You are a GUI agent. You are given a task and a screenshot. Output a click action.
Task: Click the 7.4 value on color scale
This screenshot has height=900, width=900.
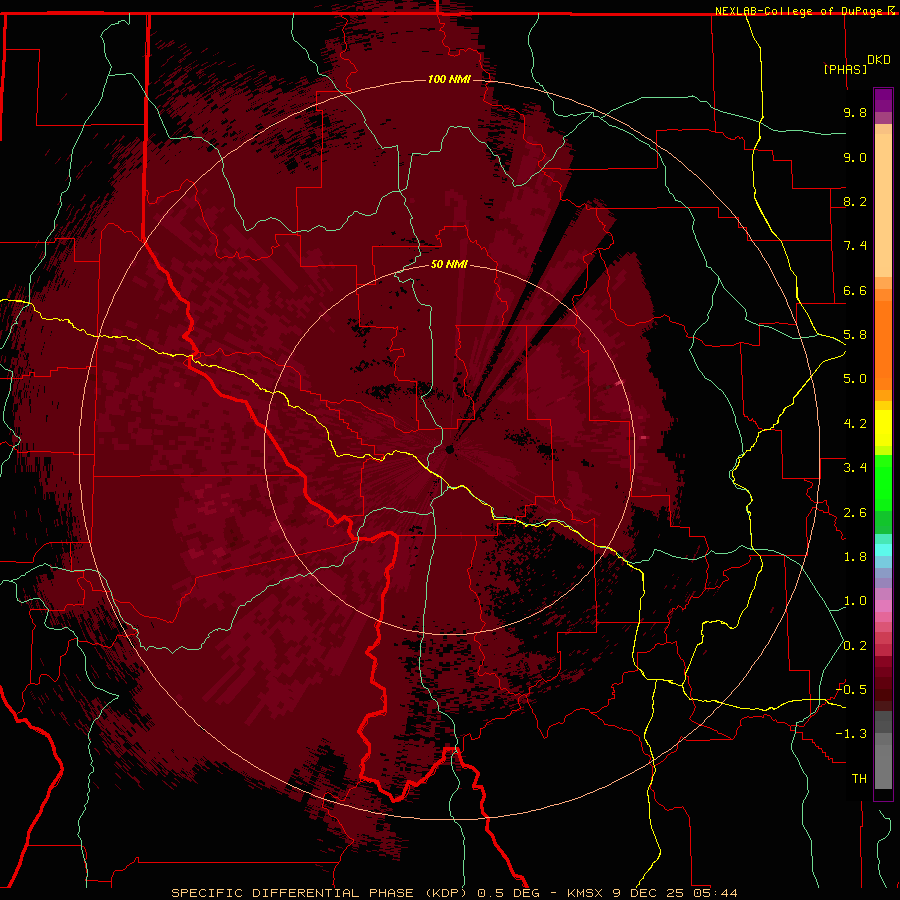[x=855, y=246]
